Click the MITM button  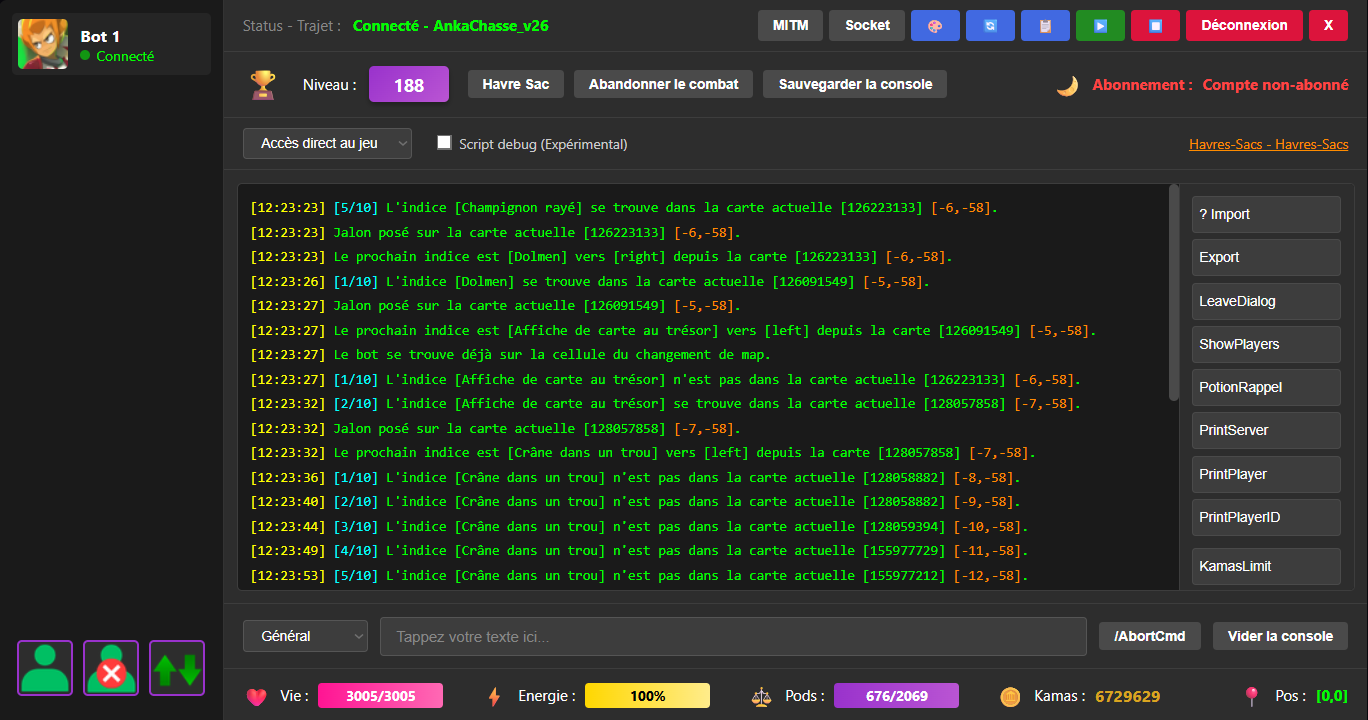pos(790,26)
